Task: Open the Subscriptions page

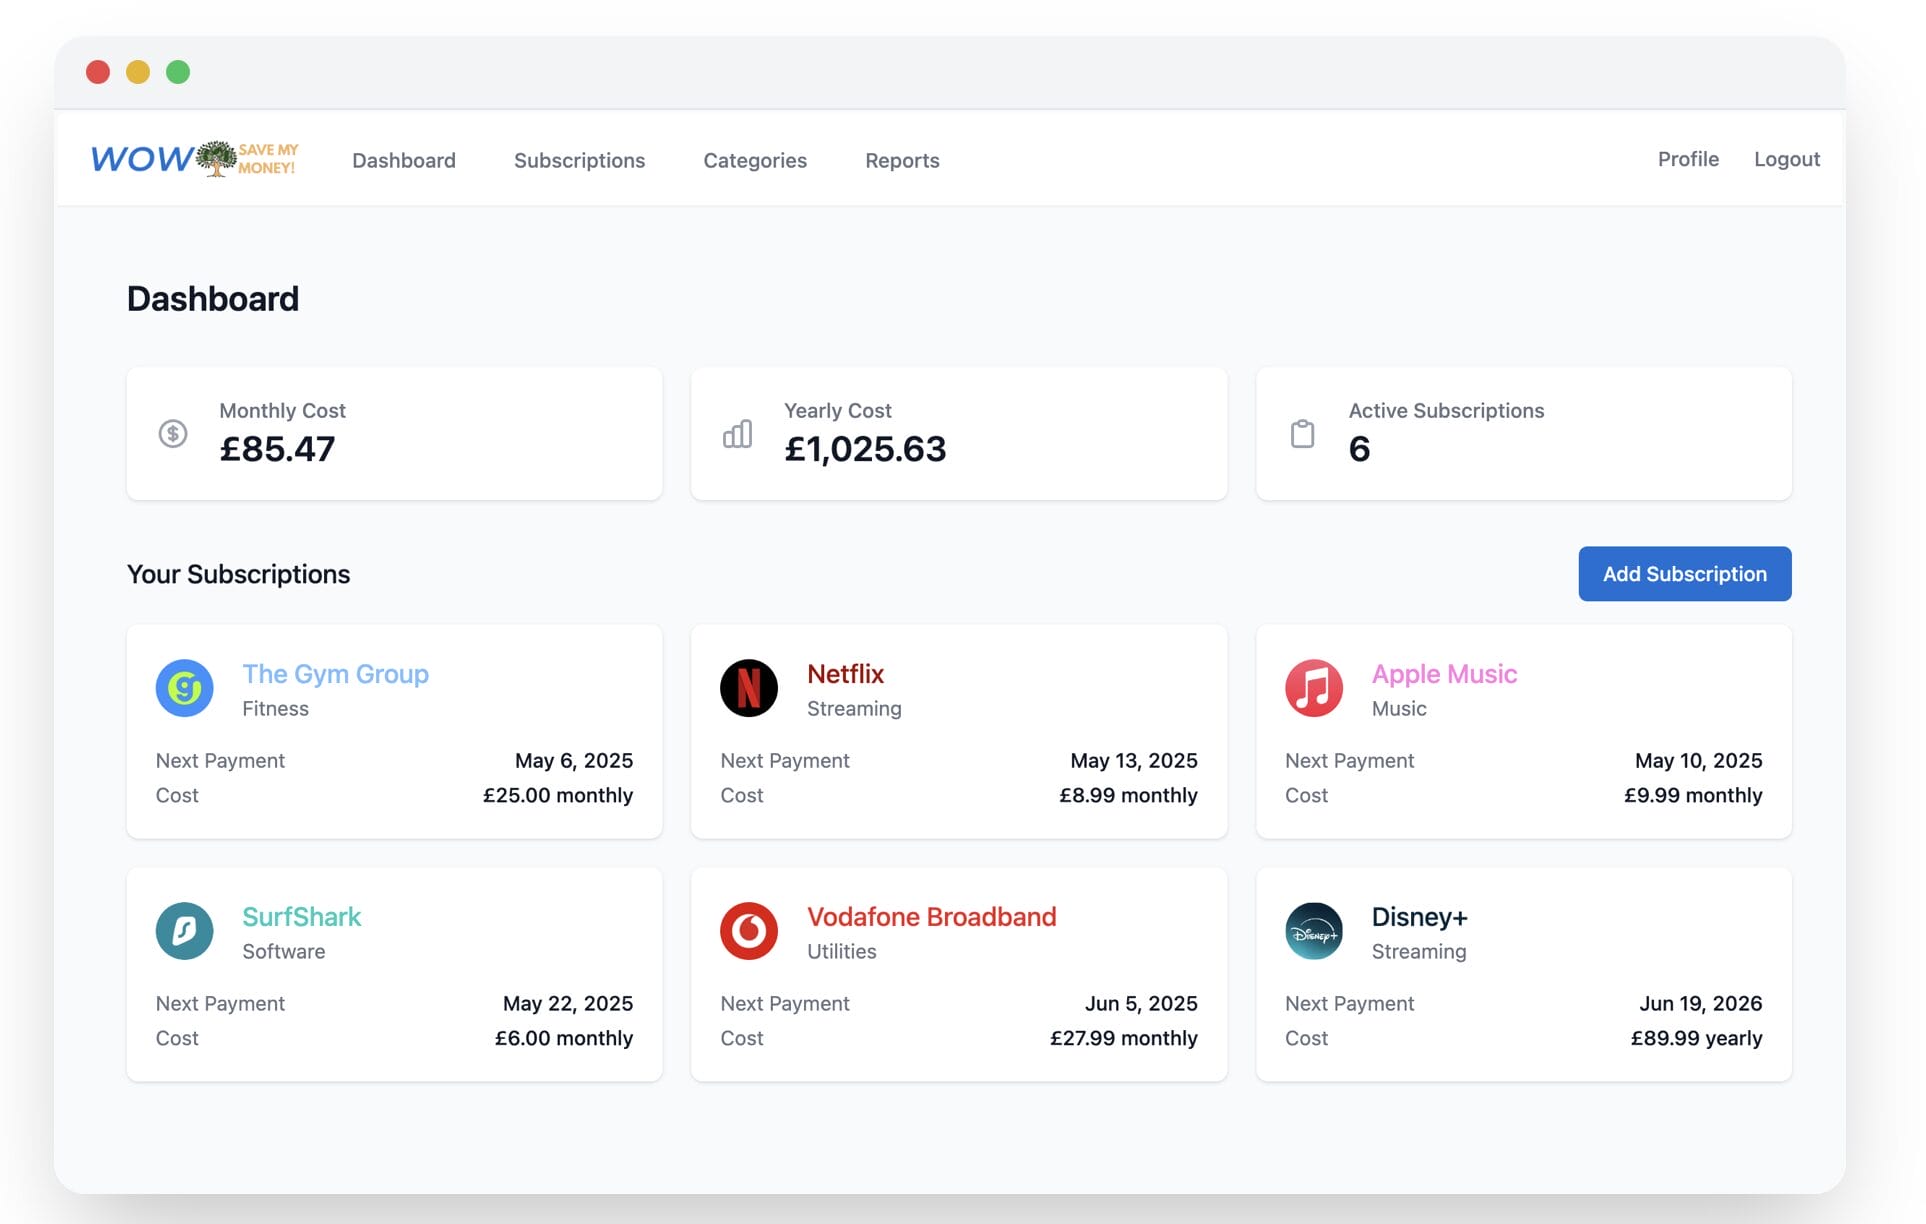Action: tap(579, 160)
